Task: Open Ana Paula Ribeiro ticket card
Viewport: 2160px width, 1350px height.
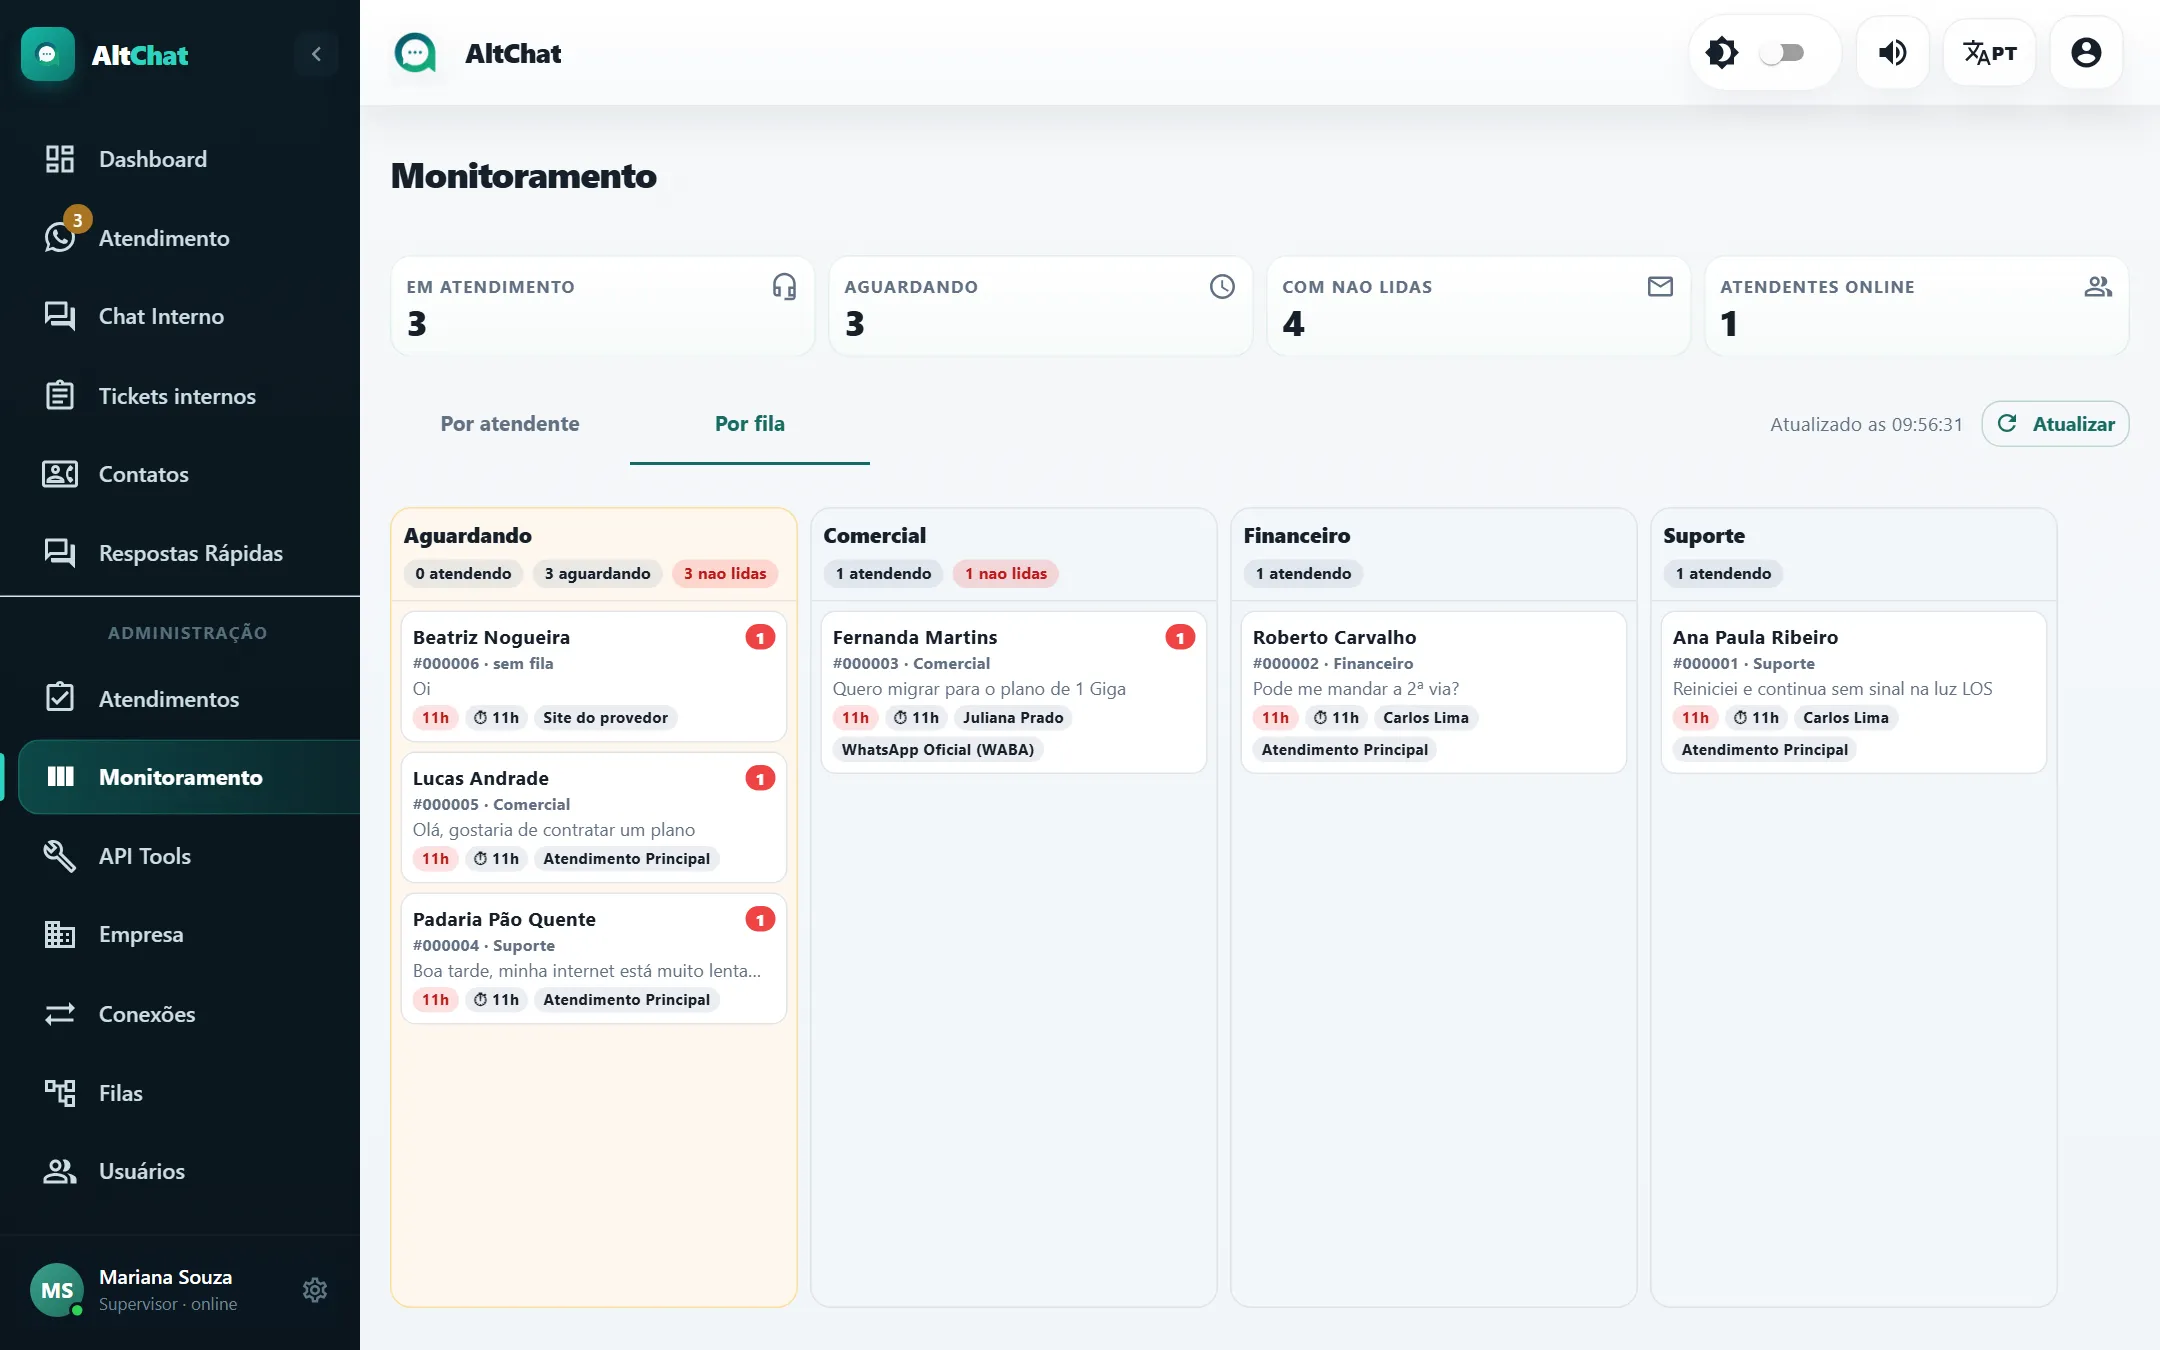Action: click(1854, 692)
